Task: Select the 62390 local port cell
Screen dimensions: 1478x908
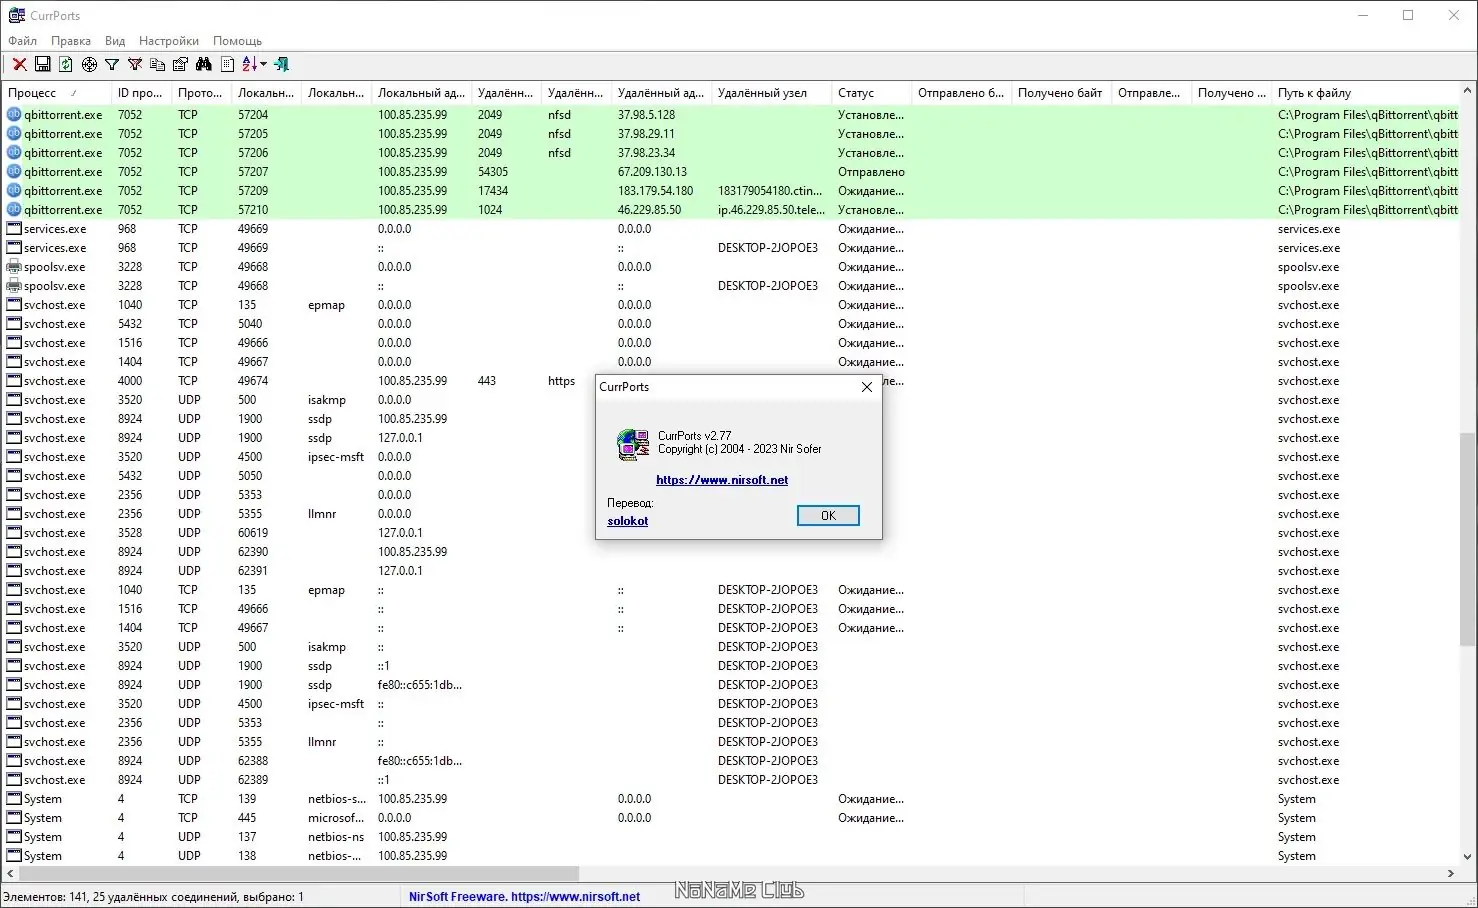Action: pyautogui.click(x=253, y=552)
